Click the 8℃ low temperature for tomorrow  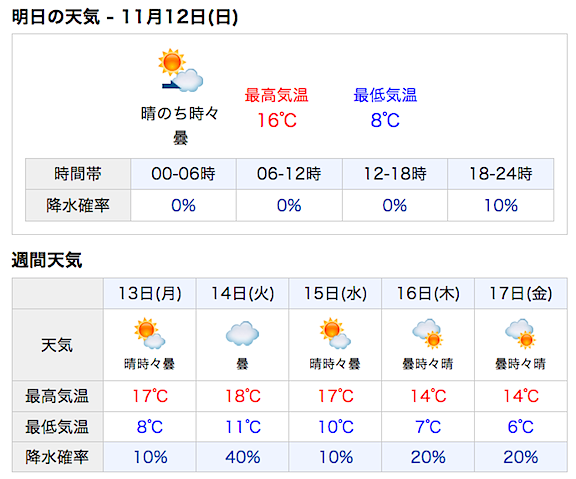[385, 120]
